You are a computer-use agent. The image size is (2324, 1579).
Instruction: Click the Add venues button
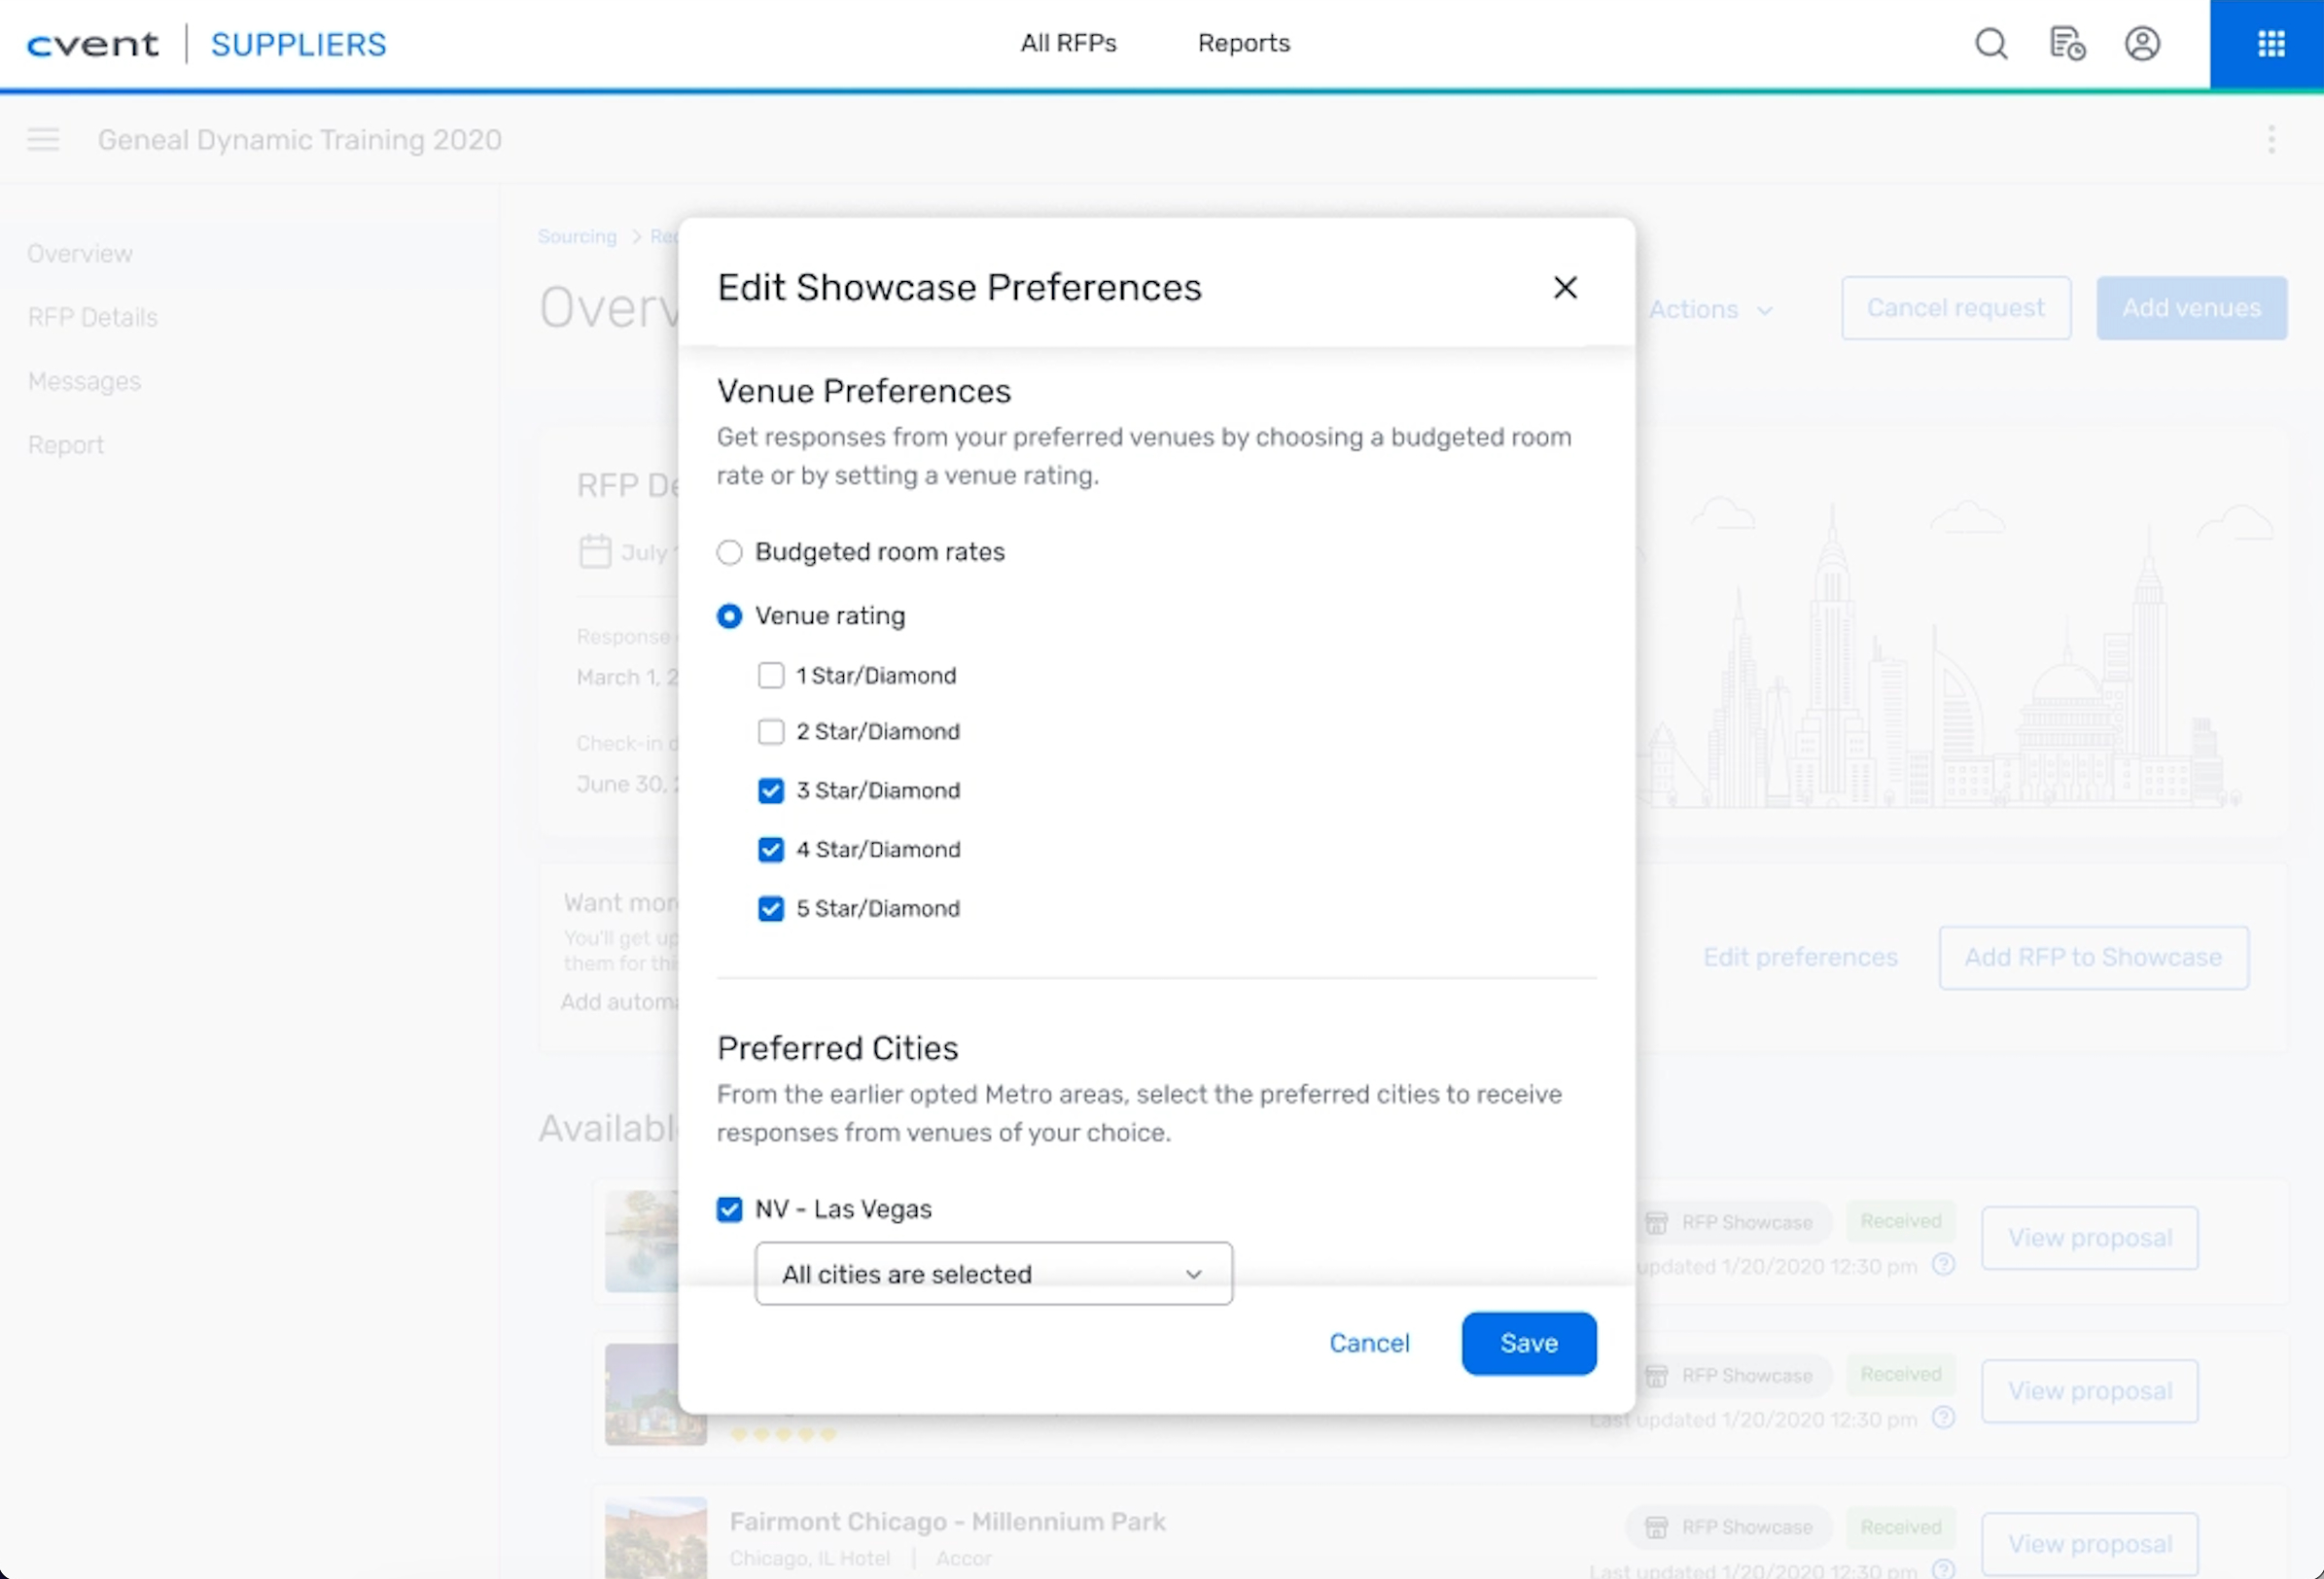click(x=2191, y=308)
